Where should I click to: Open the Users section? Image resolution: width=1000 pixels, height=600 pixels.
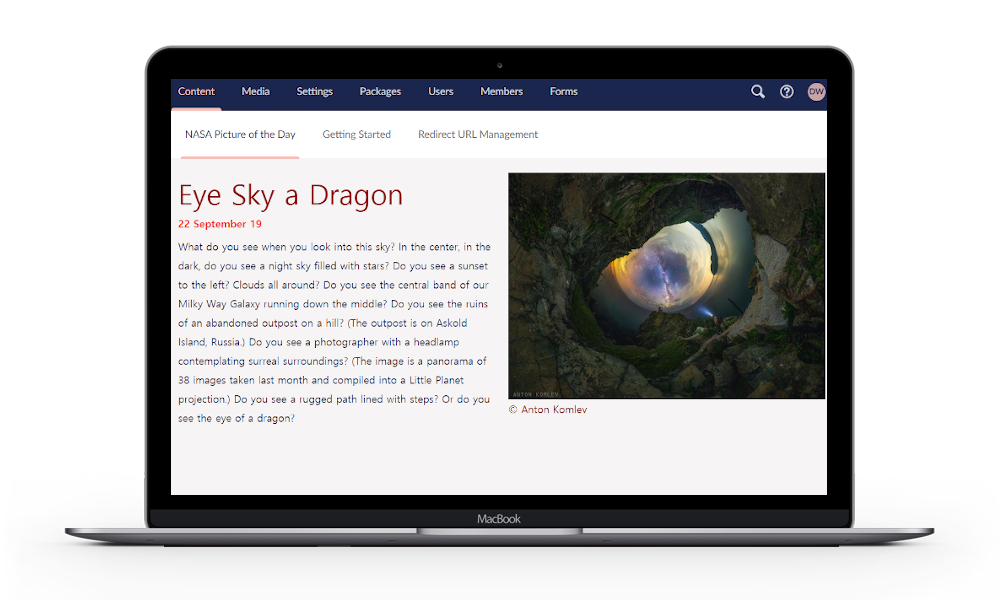pyautogui.click(x=441, y=92)
